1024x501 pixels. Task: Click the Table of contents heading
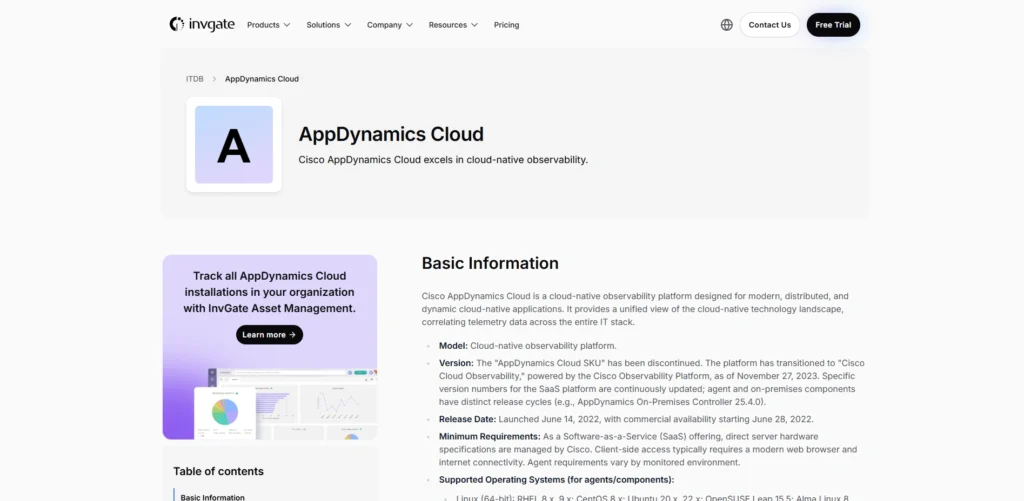218,471
